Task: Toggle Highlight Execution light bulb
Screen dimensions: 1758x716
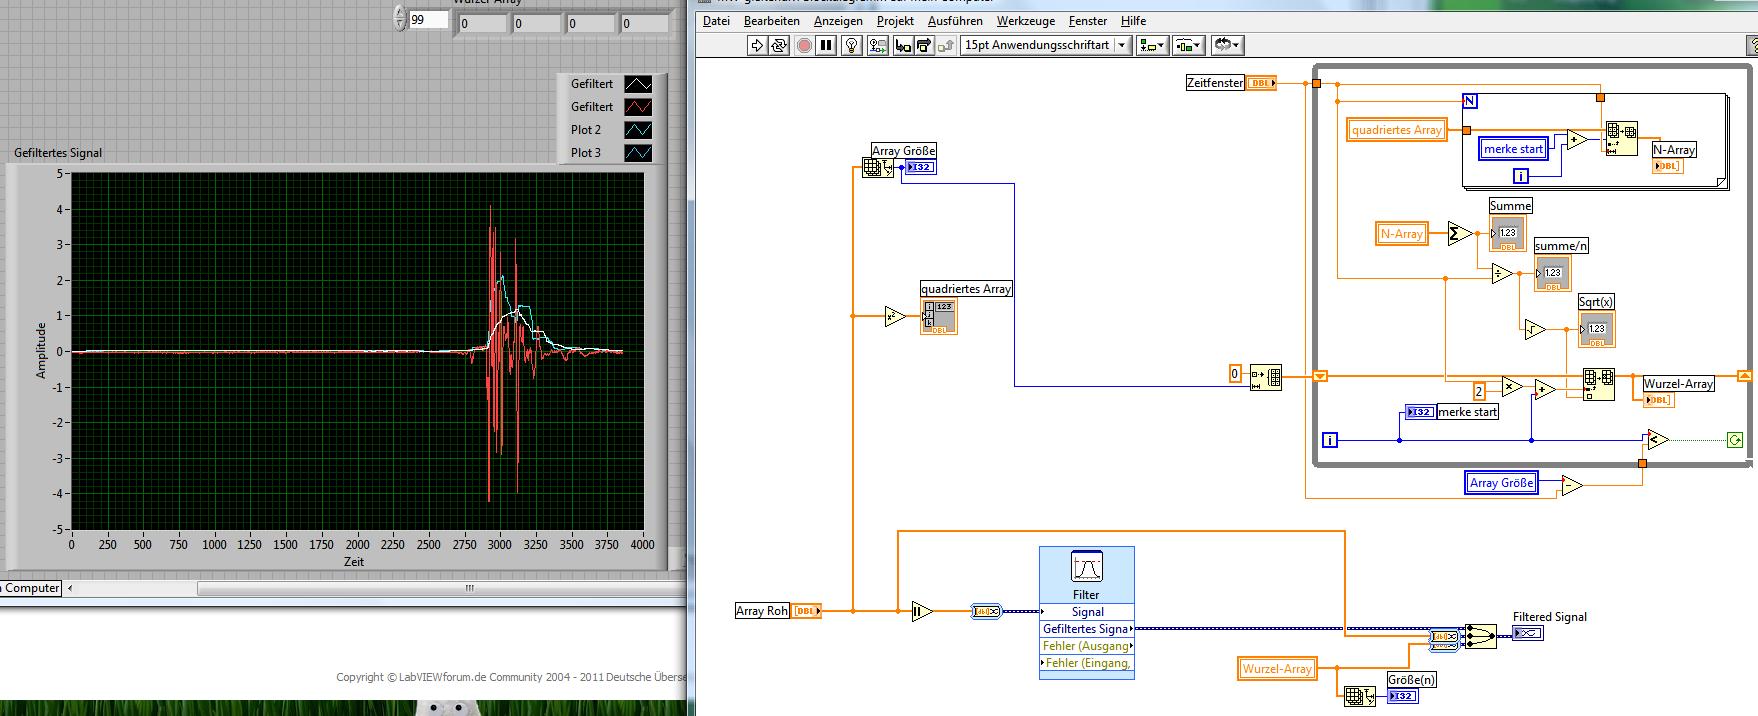Action: point(851,45)
